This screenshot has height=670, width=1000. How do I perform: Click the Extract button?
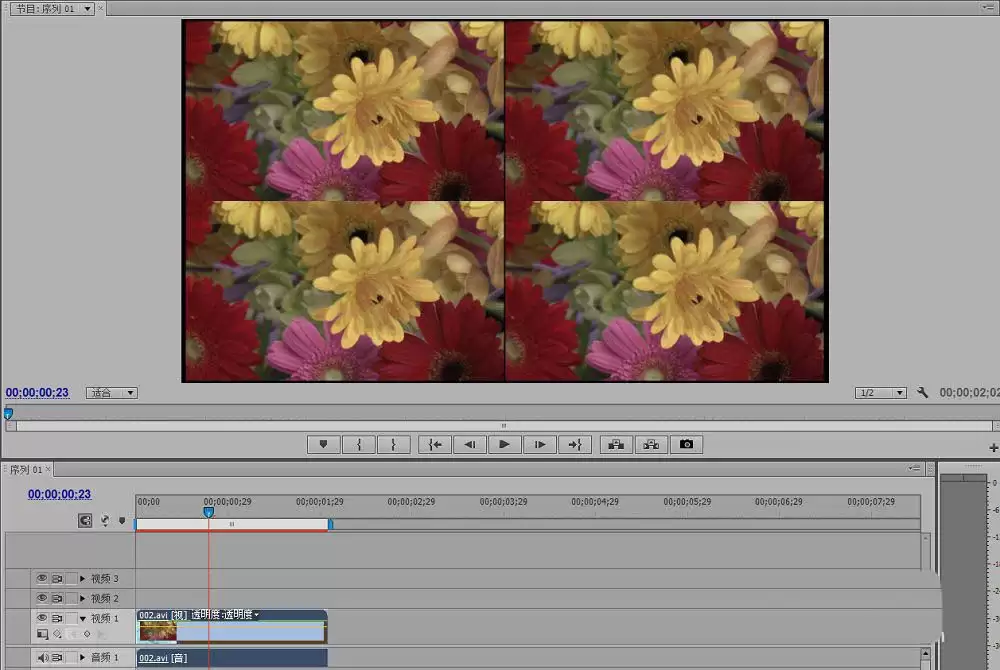pos(651,444)
